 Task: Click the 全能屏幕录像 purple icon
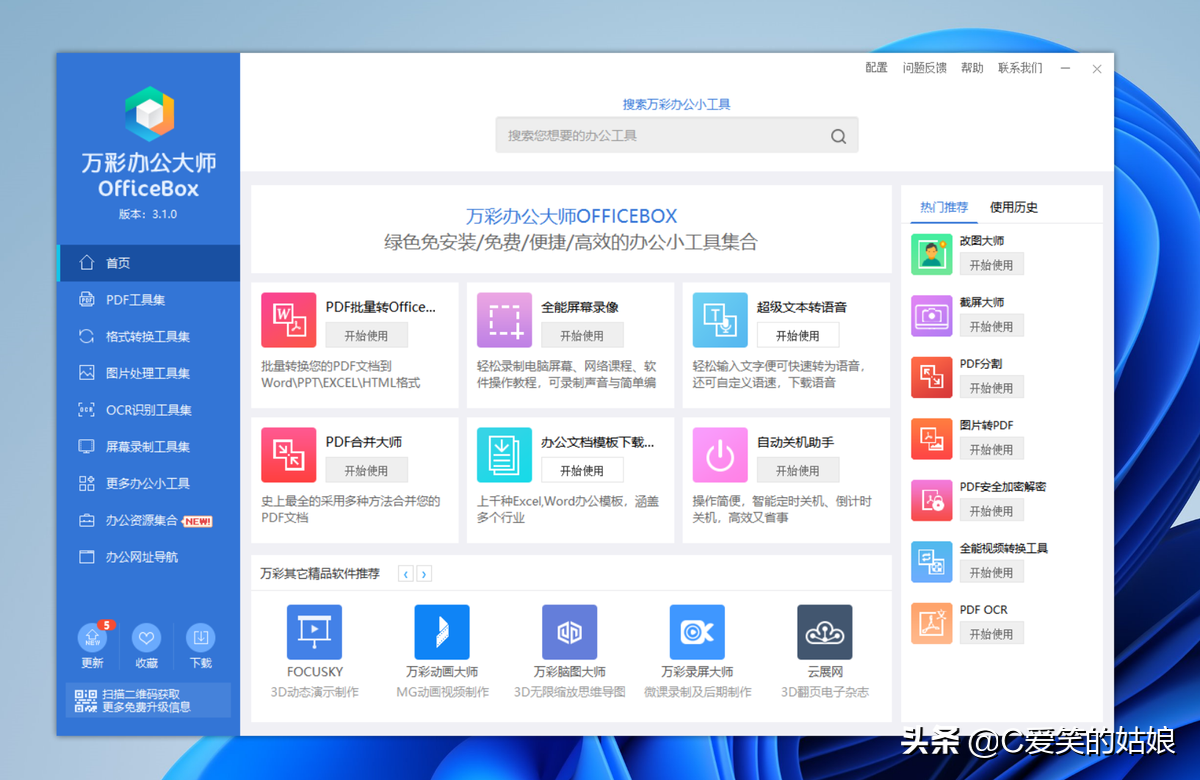505,320
